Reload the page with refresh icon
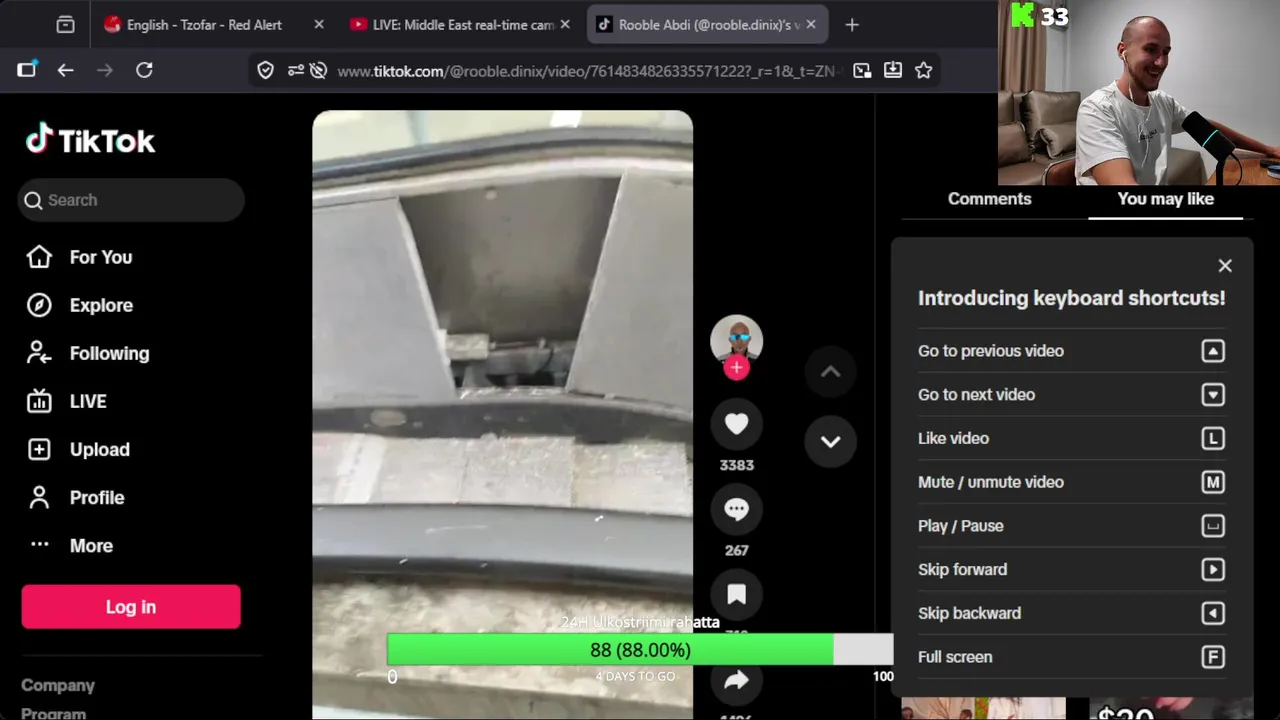 point(144,70)
